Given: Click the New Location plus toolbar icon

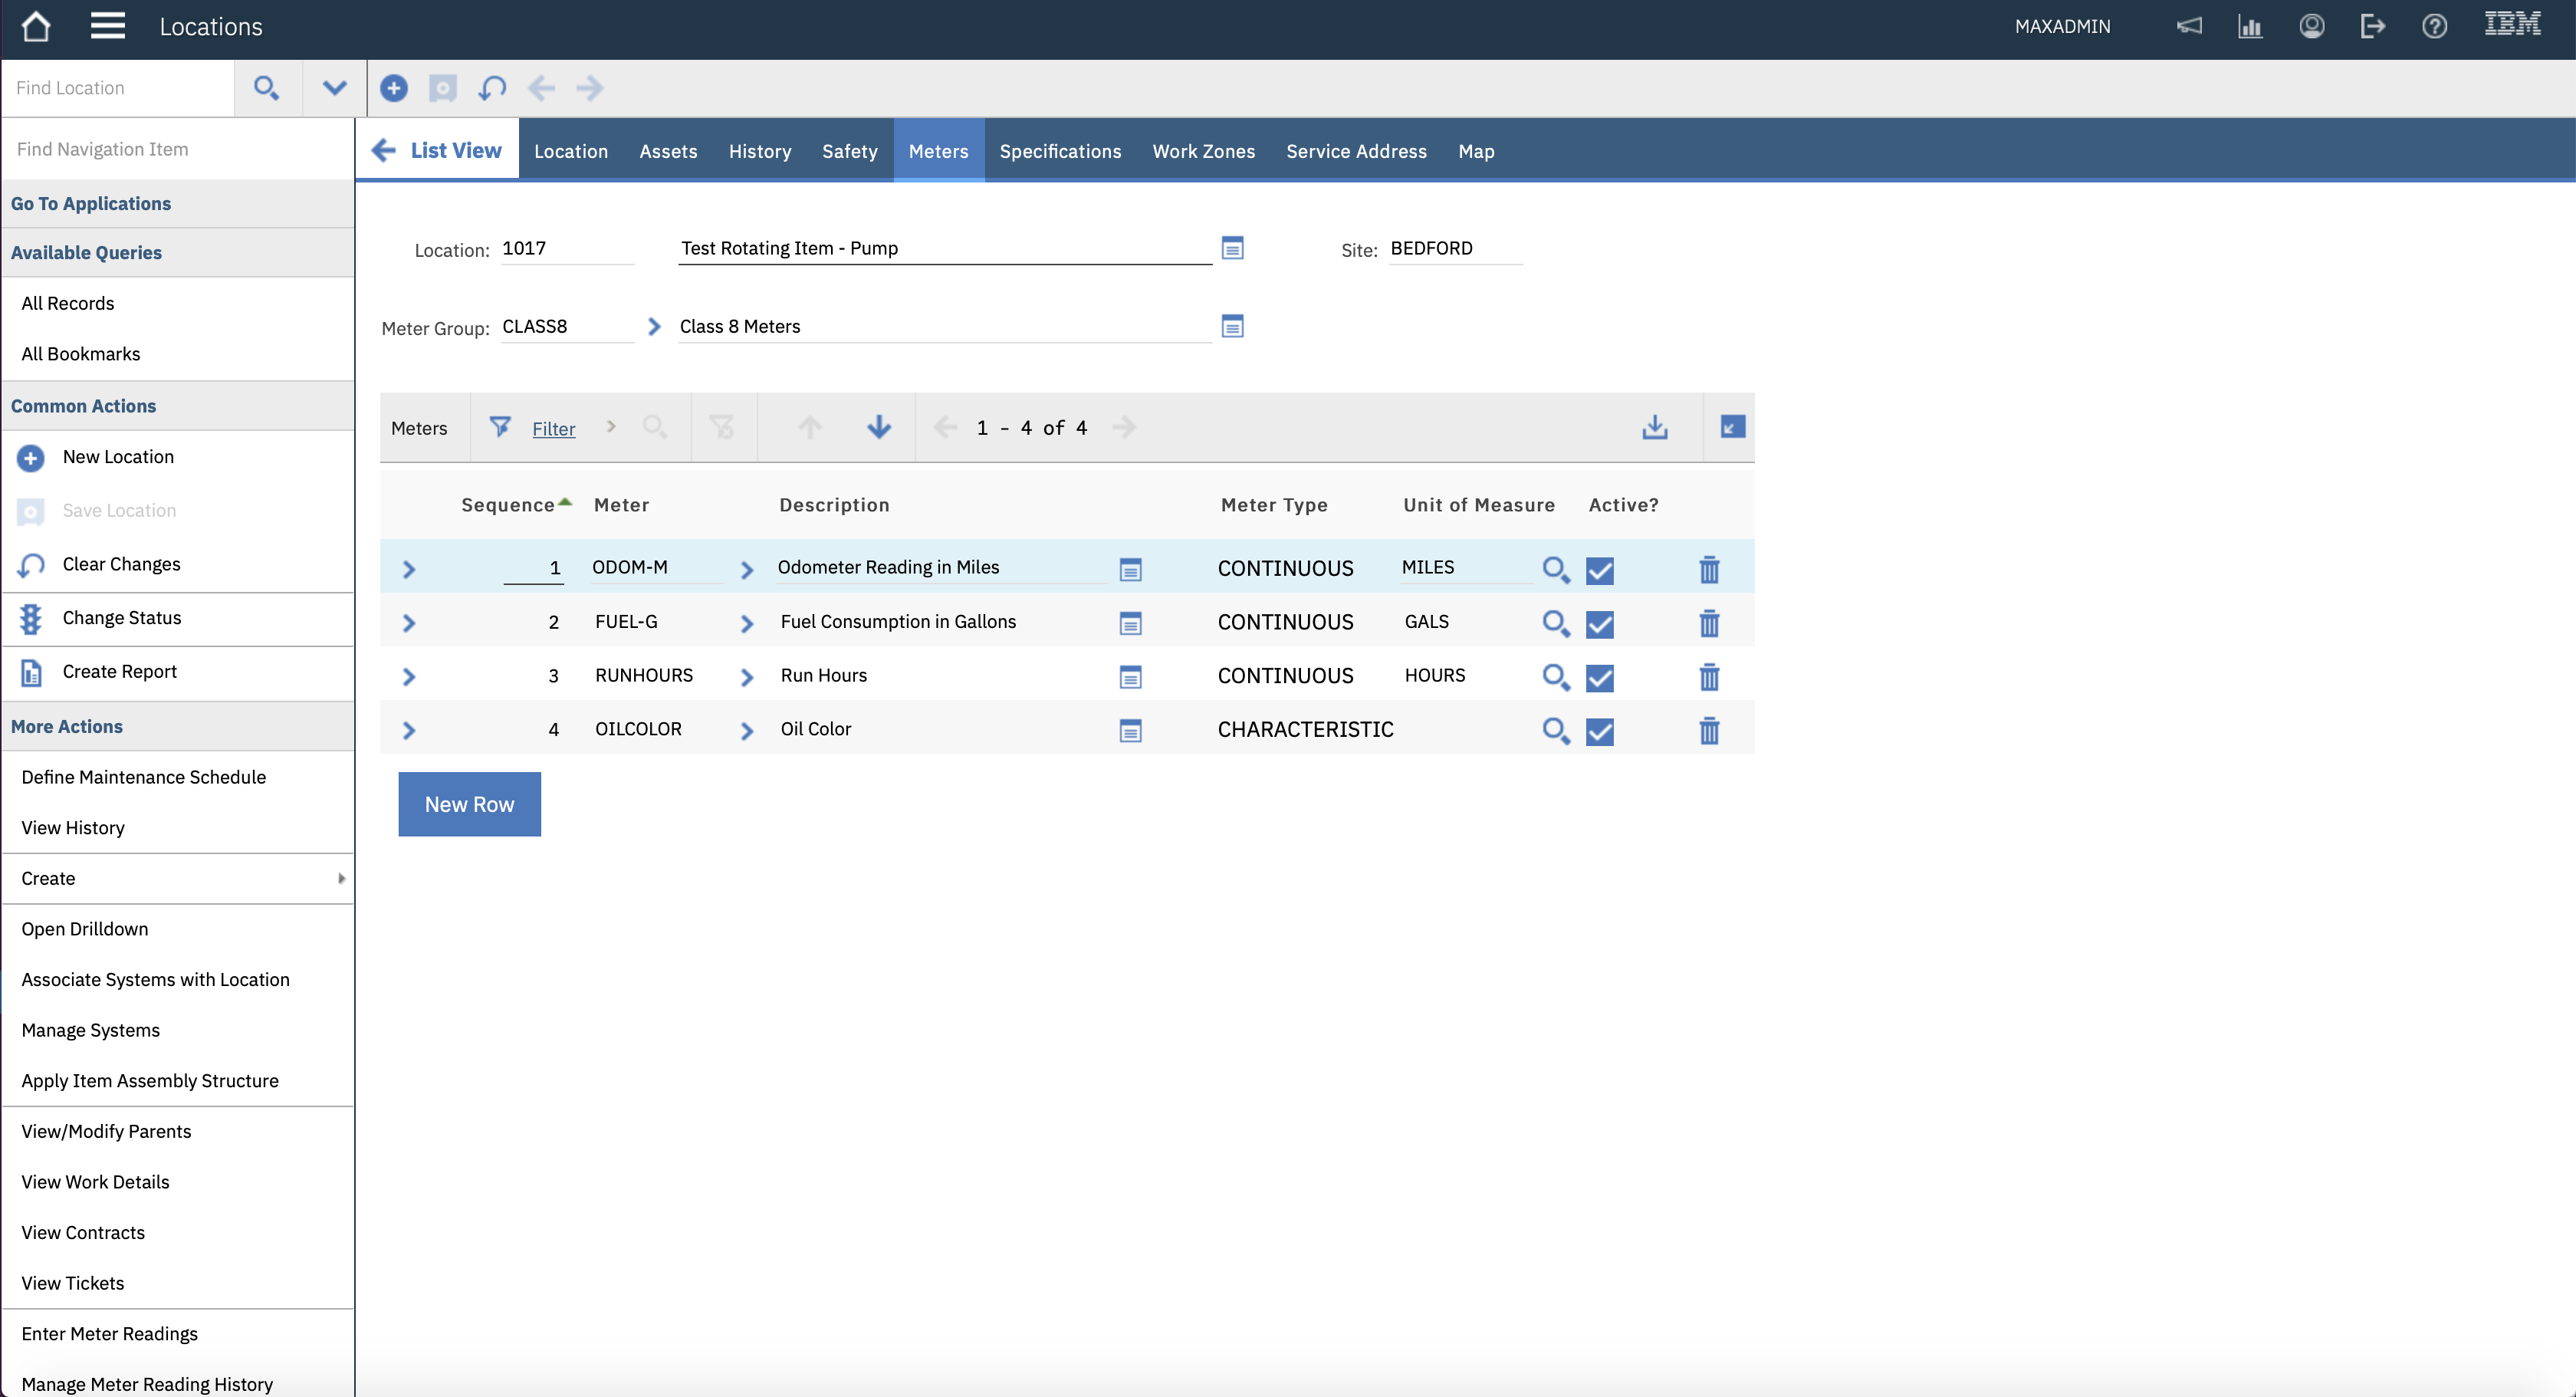Looking at the screenshot, I should point(394,88).
